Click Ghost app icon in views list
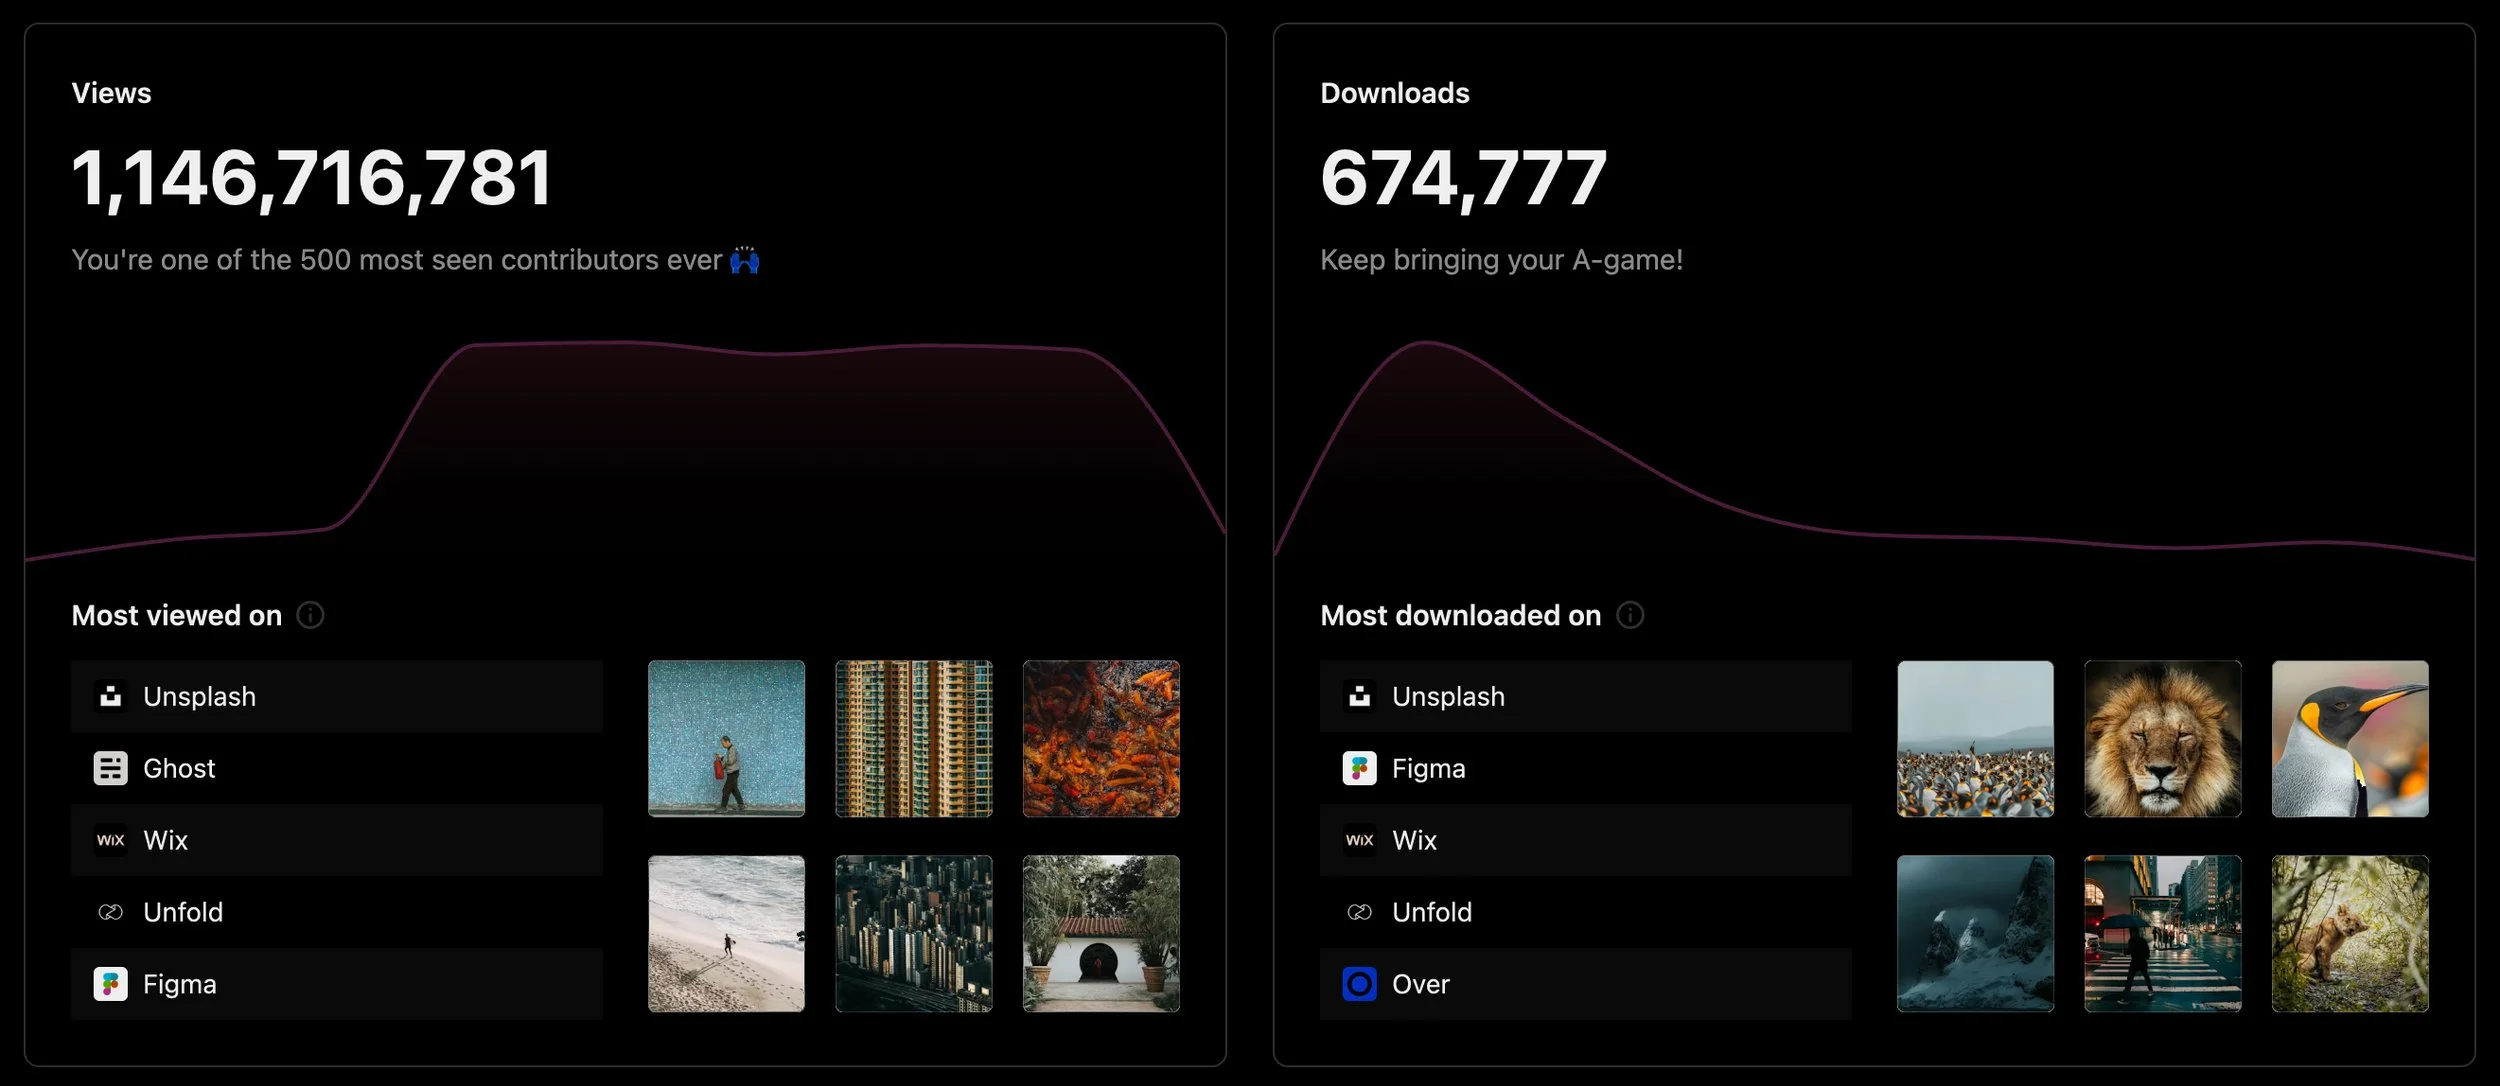Viewport: 2500px width, 1086px height. (x=110, y=768)
